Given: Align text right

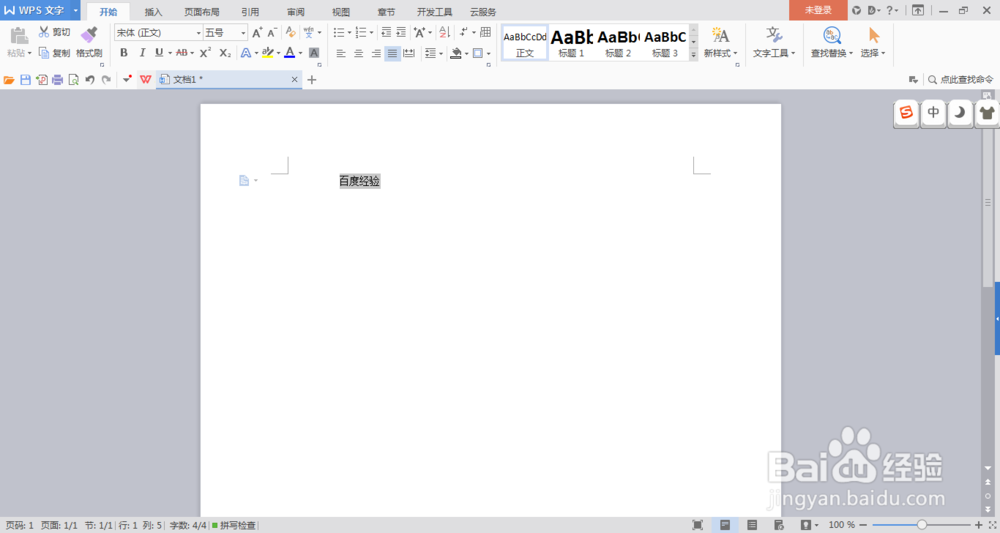Looking at the screenshot, I should tap(376, 54).
